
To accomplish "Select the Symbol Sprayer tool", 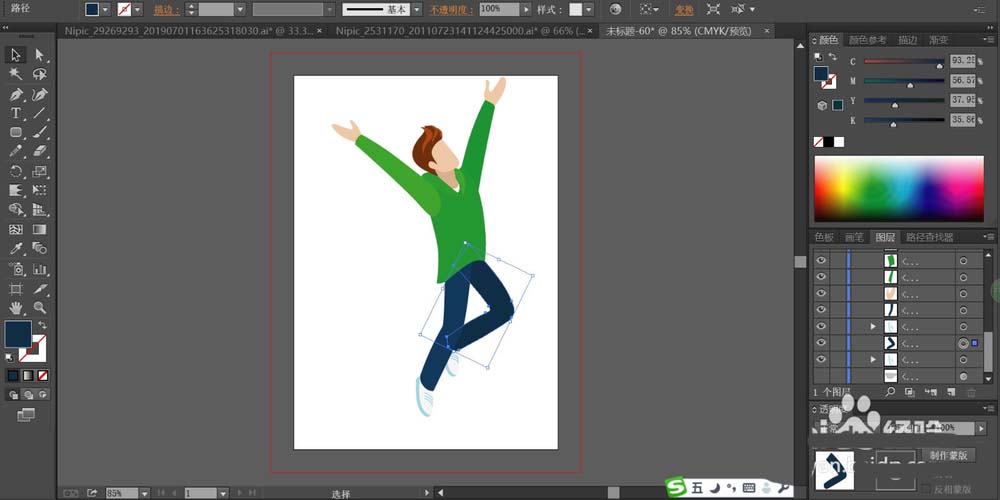I will (x=16, y=268).
